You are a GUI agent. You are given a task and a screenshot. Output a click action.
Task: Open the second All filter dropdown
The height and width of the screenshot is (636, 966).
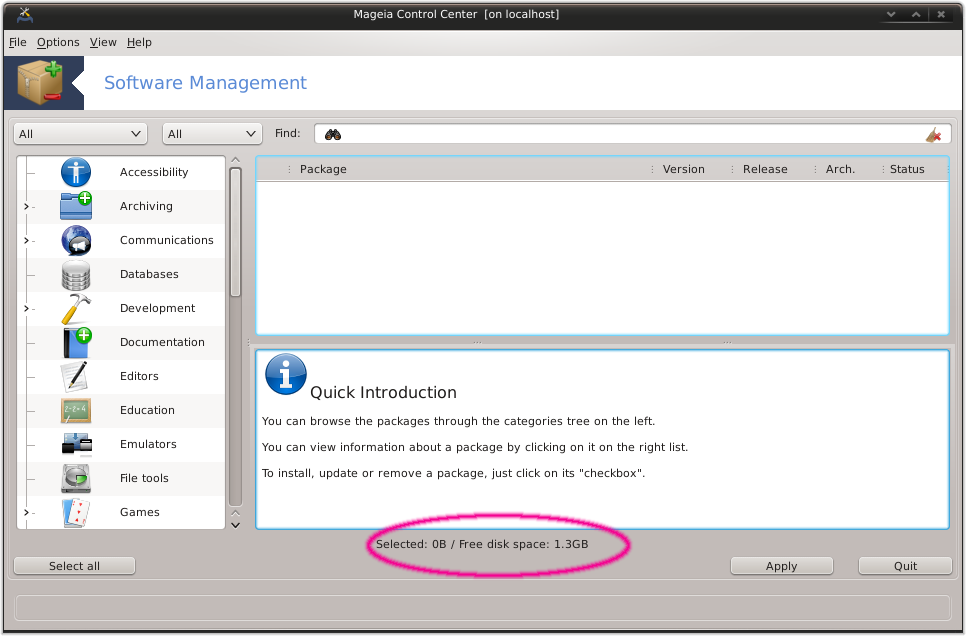click(x=212, y=134)
